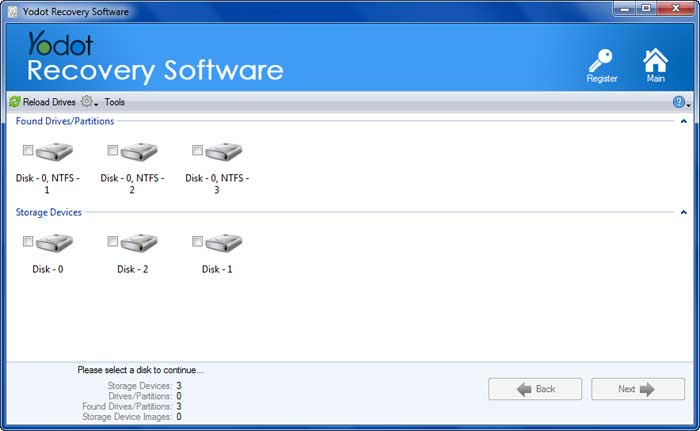
Task: Select the Disk - 0, NTFS - 3 drive icon
Action: coord(224,151)
